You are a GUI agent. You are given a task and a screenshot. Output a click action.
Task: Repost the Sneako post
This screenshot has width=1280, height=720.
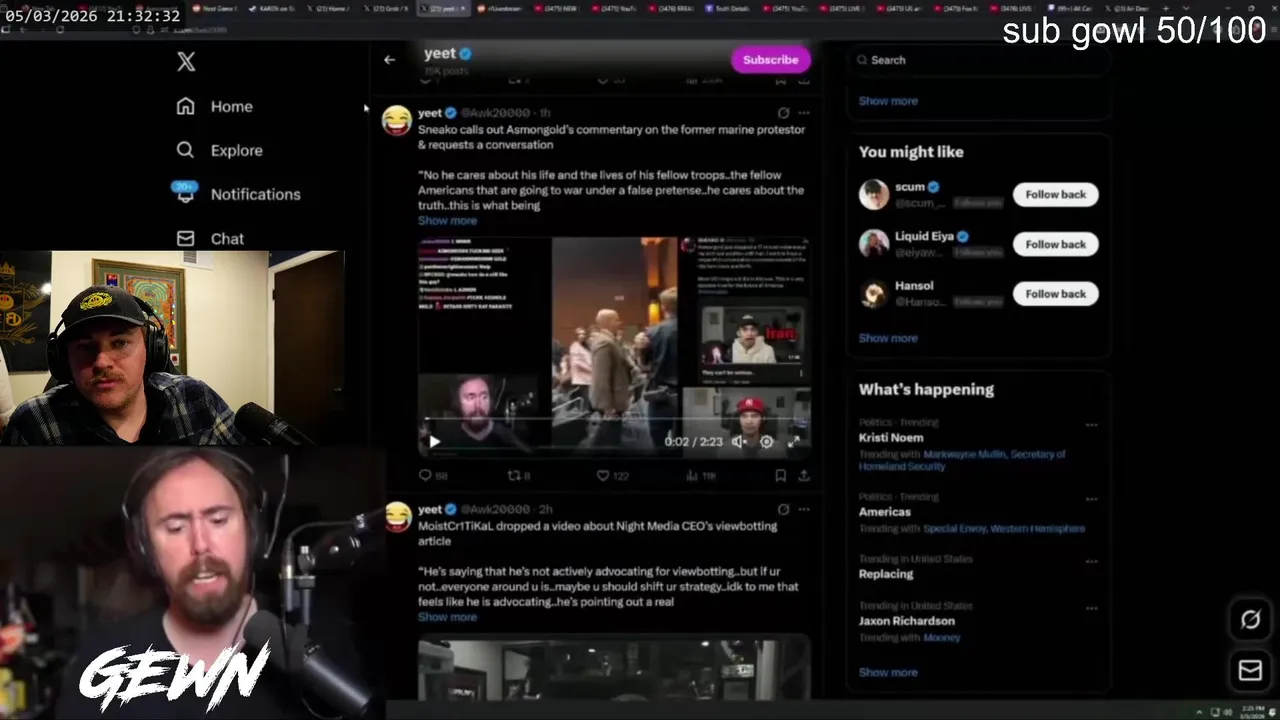[x=519, y=476]
